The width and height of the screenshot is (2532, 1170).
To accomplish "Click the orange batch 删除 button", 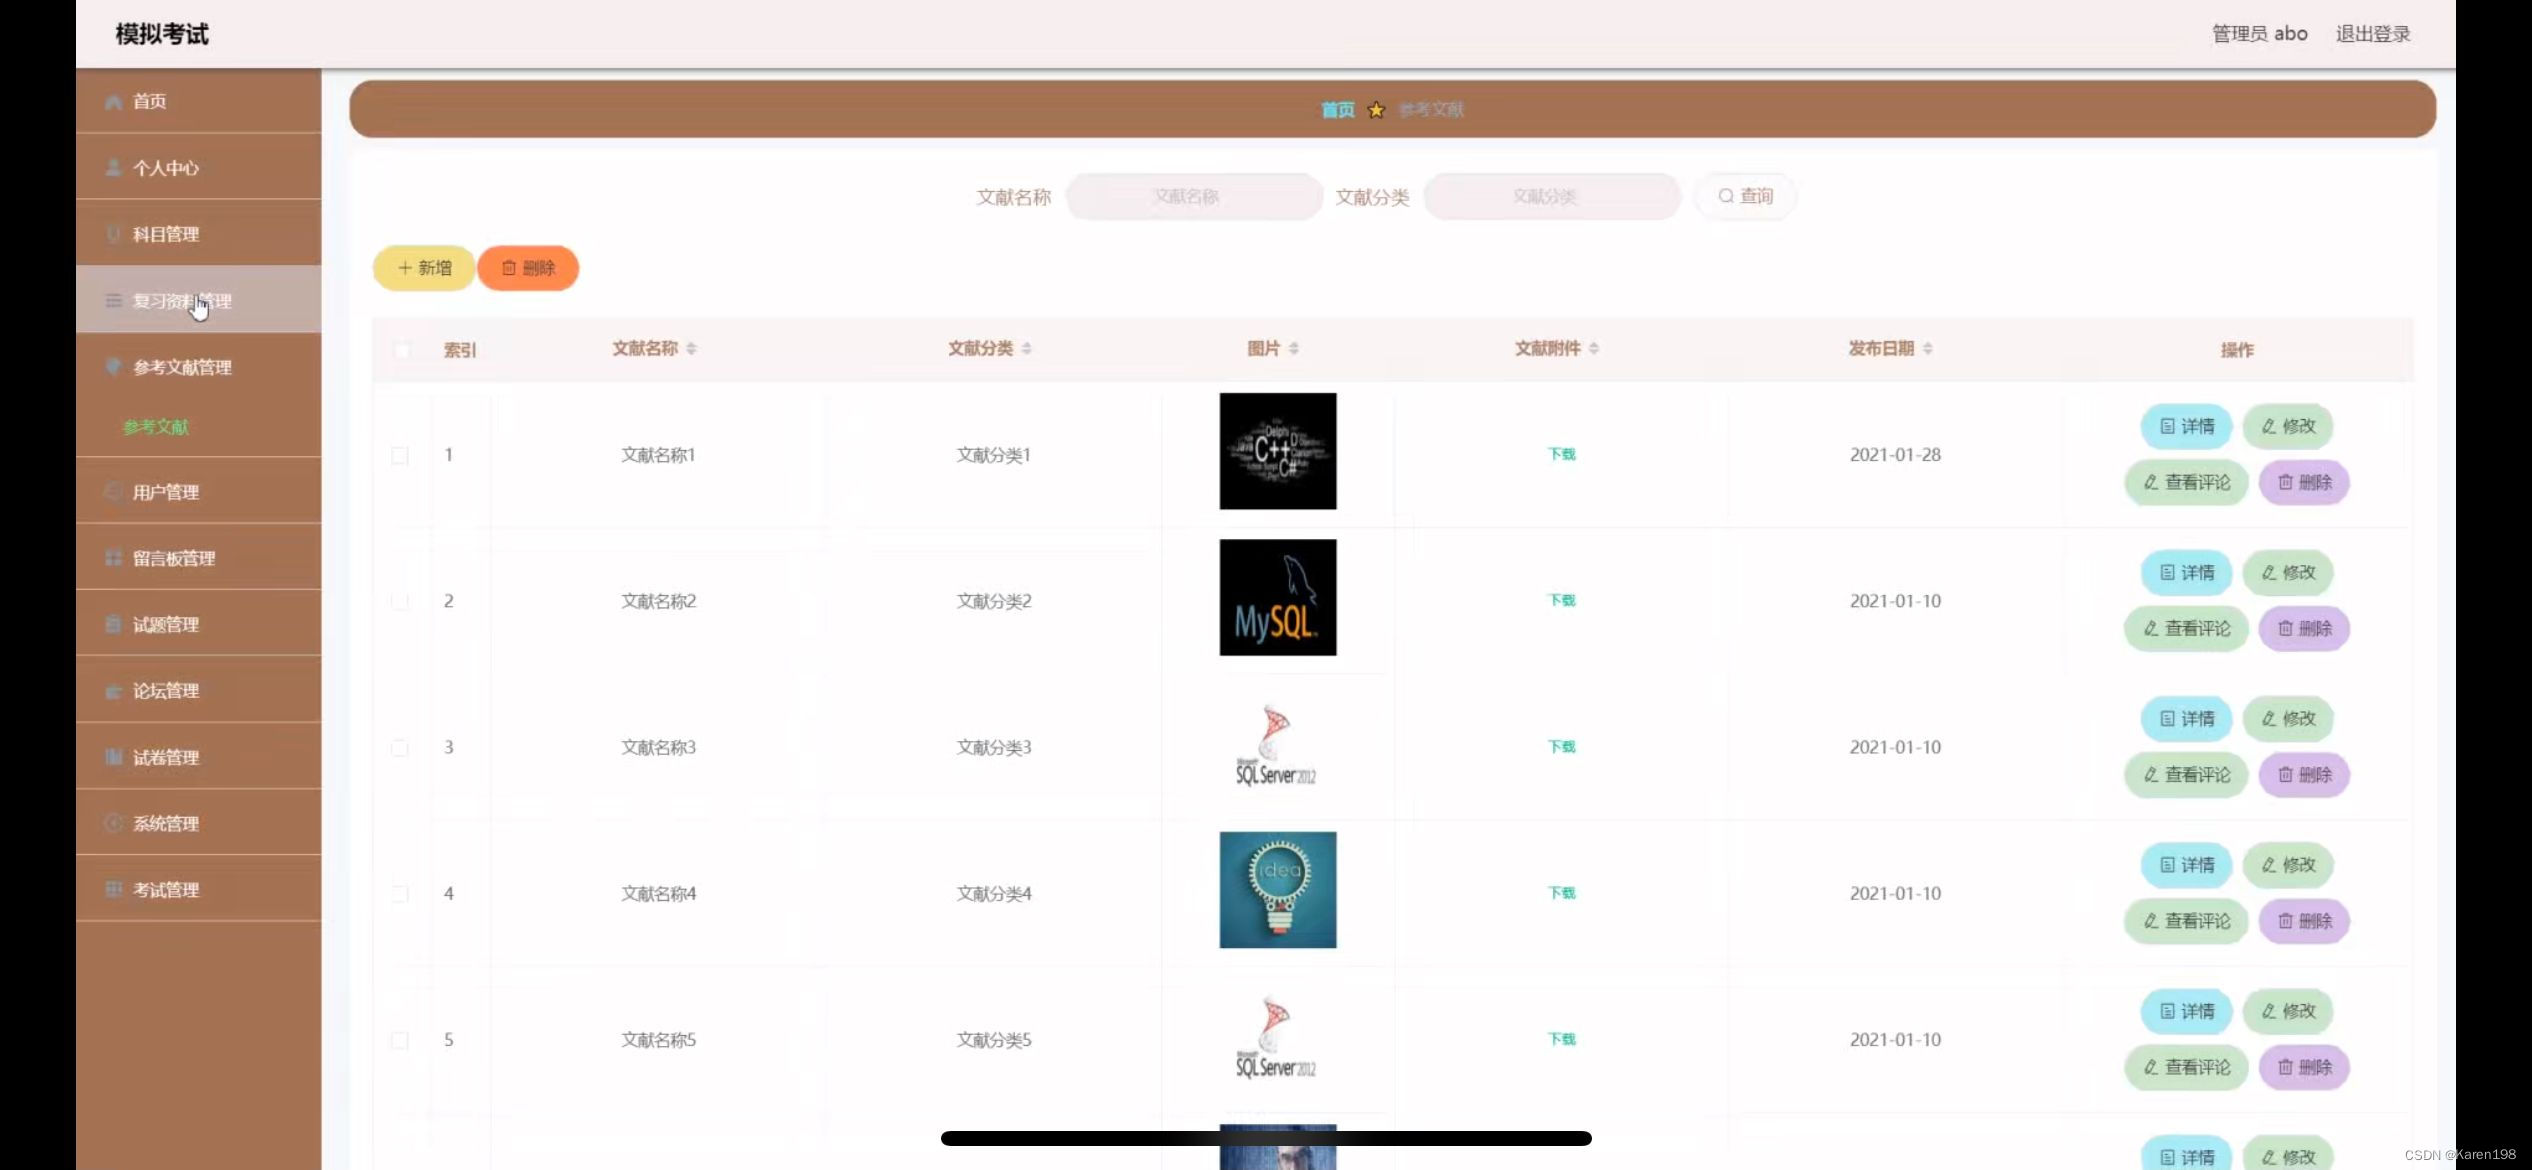I will tap(528, 268).
